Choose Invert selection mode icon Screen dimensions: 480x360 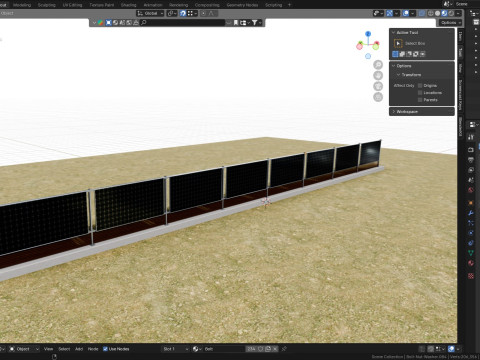pyautogui.click(x=416, y=54)
